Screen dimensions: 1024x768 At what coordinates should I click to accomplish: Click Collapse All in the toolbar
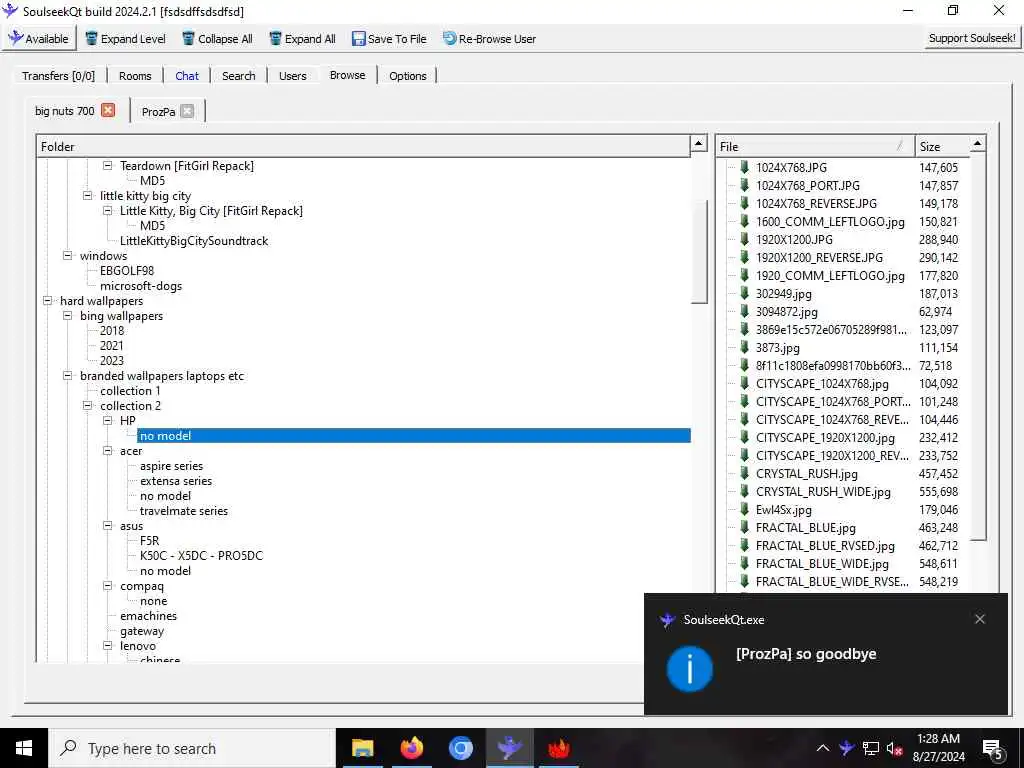click(217, 39)
